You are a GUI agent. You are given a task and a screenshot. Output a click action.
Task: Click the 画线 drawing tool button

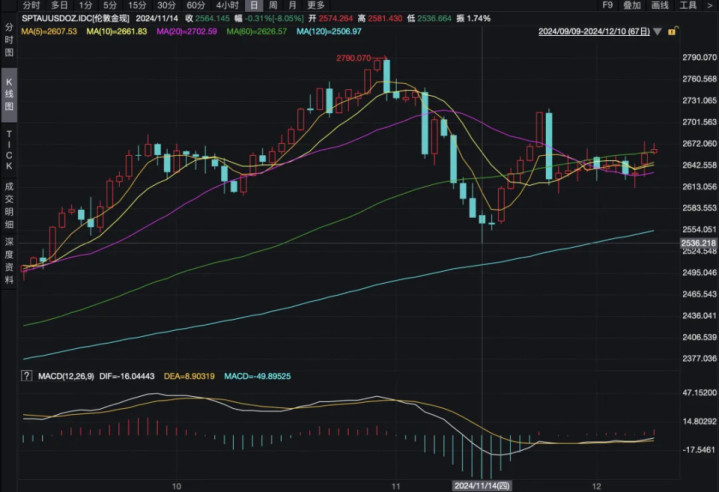point(659,5)
